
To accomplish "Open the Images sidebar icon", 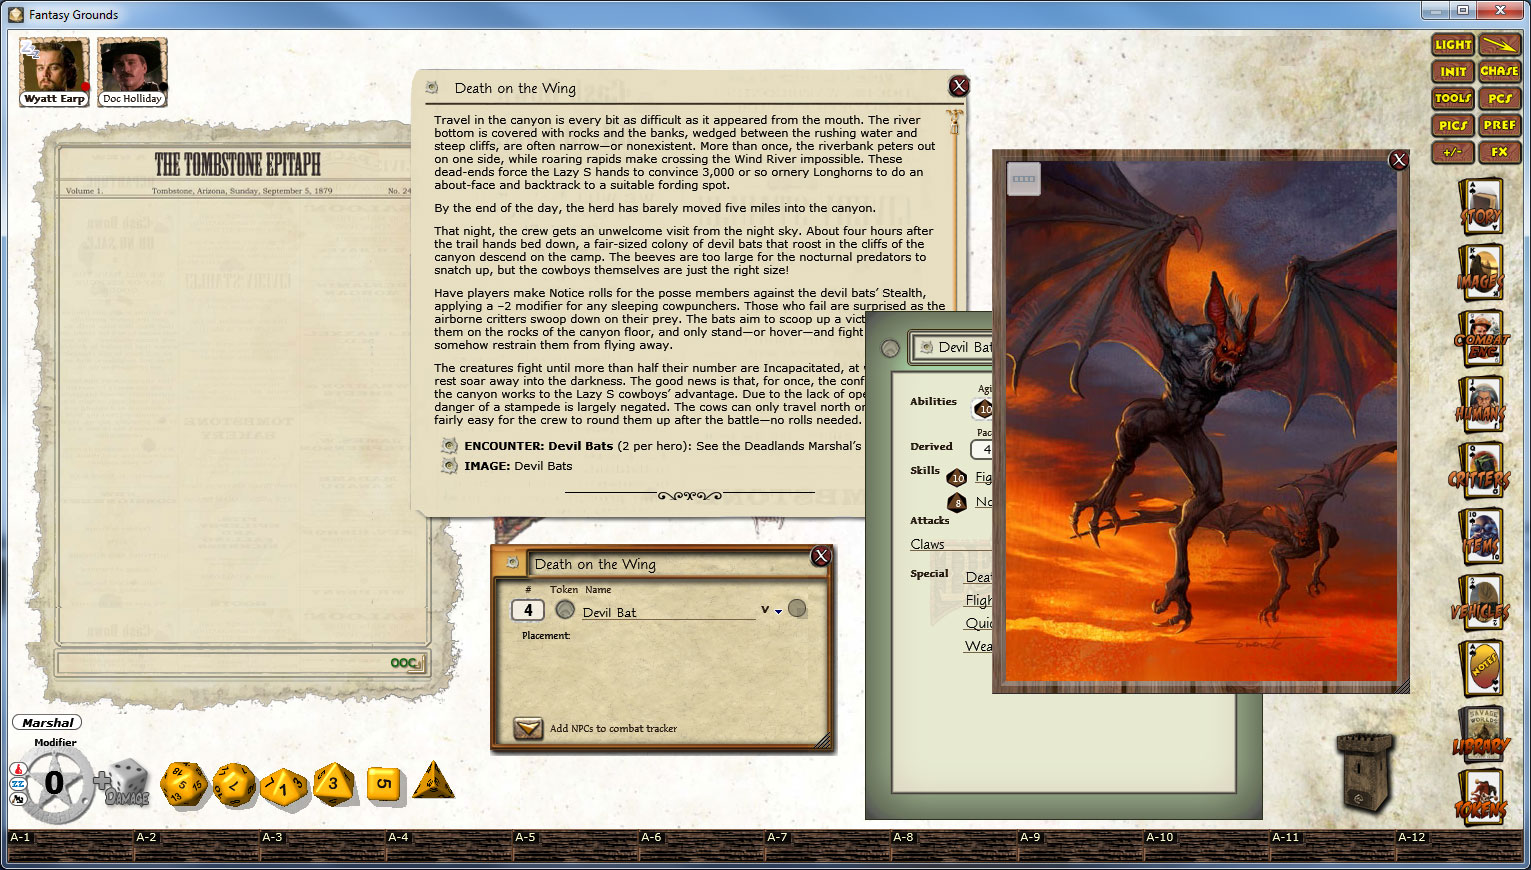I will coord(1482,272).
